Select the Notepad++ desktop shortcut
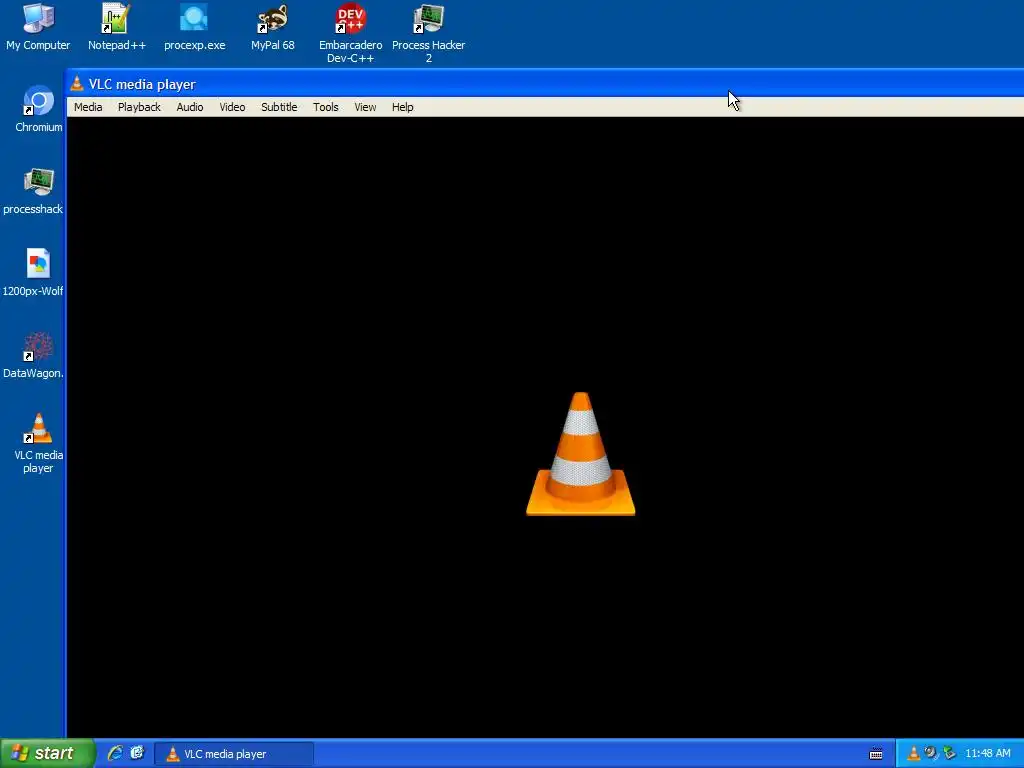 pos(117,27)
